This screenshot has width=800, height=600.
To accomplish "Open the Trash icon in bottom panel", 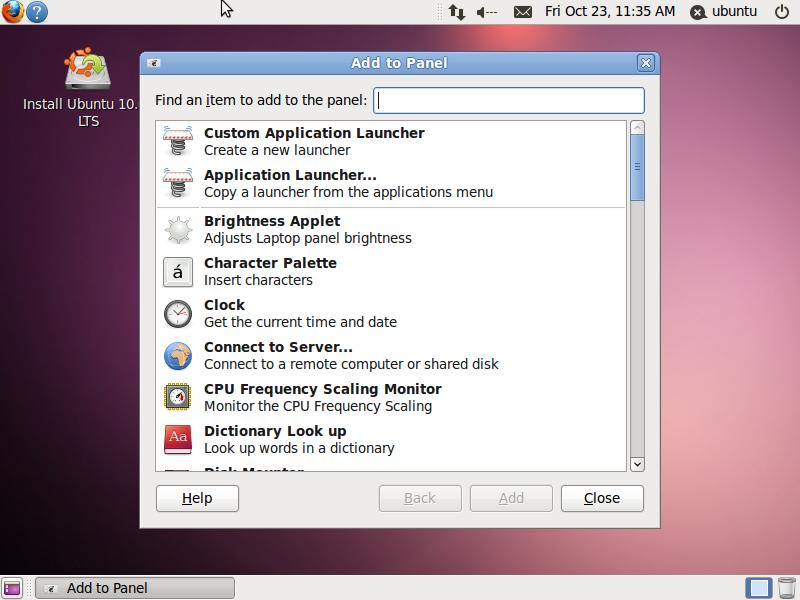I will 787,588.
